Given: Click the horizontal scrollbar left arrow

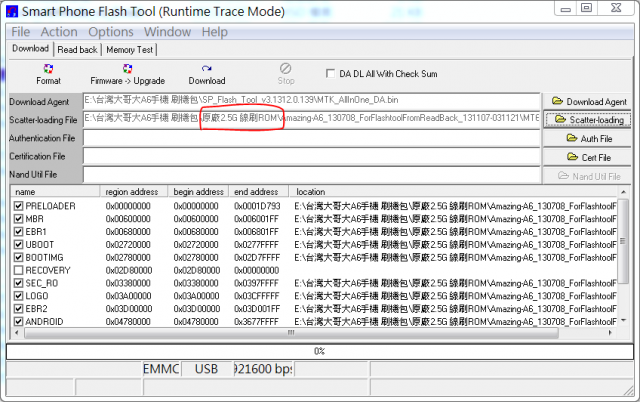Looking at the screenshot, I should point(17,333).
